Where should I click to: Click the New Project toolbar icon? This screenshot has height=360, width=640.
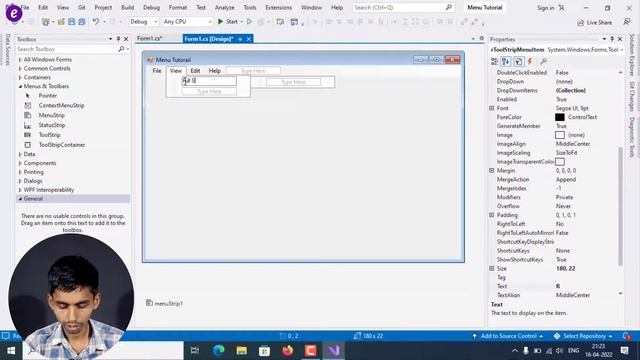coord(46,22)
